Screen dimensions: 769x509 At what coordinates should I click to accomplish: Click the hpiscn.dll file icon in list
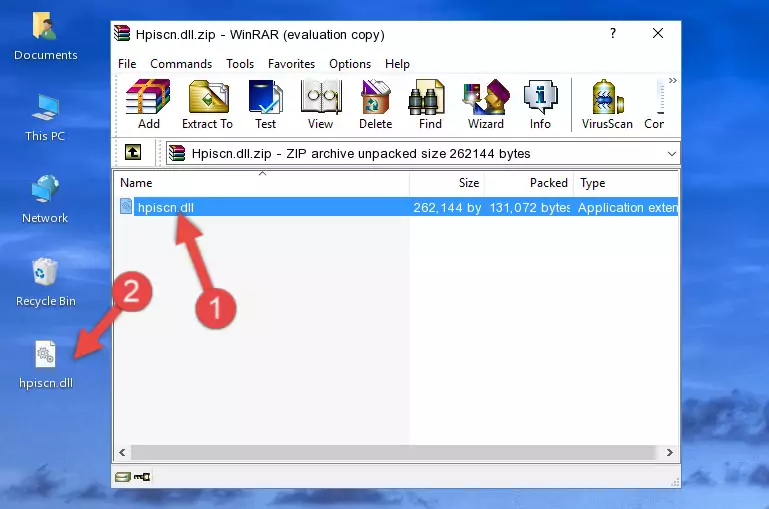click(x=126, y=206)
